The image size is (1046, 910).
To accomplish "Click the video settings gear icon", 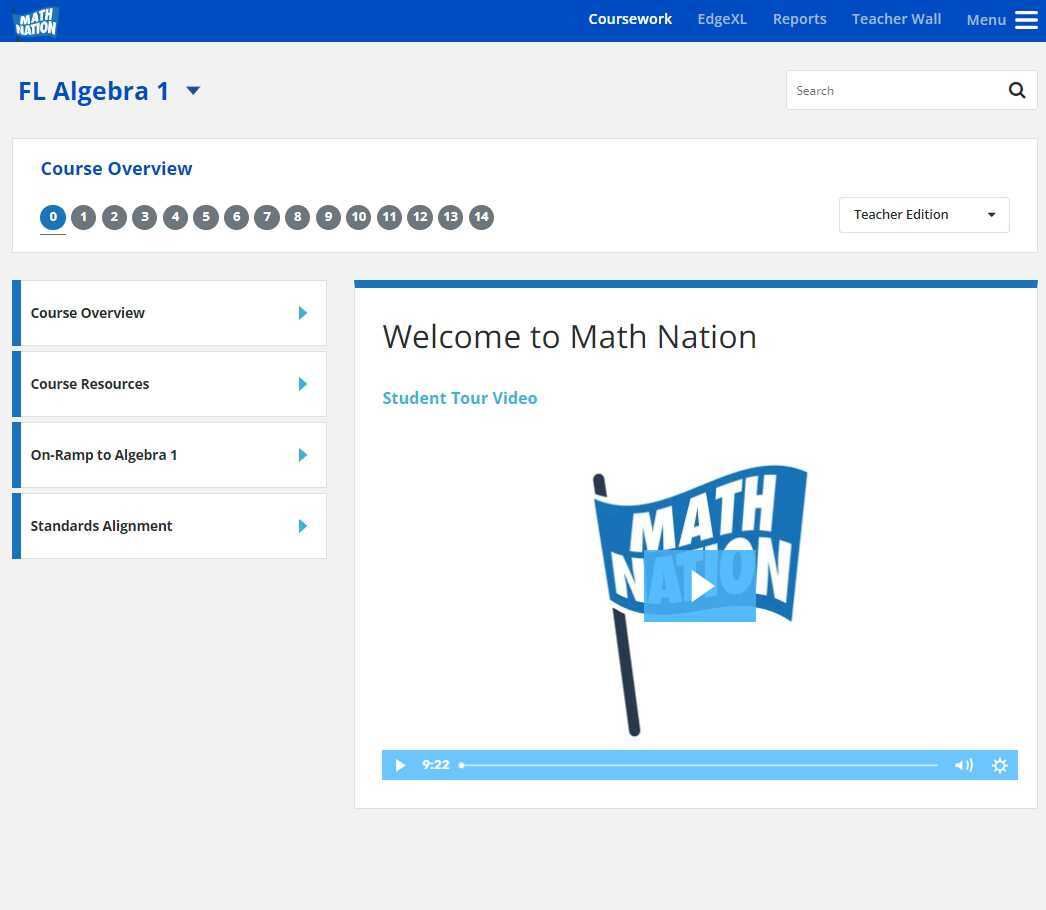I will (x=999, y=765).
